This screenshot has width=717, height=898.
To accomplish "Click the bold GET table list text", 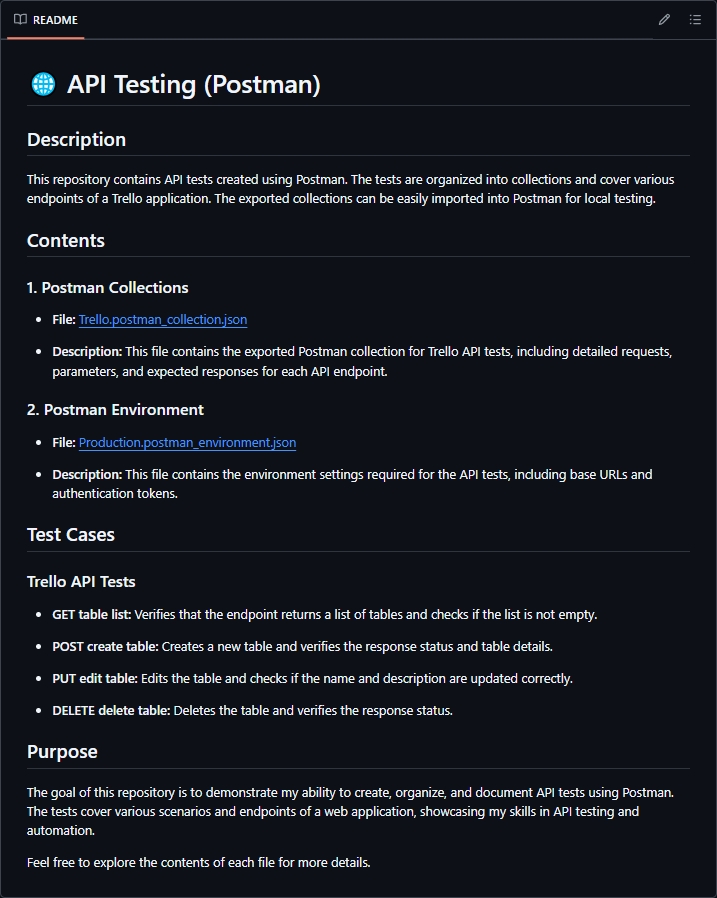I will coord(92,614).
